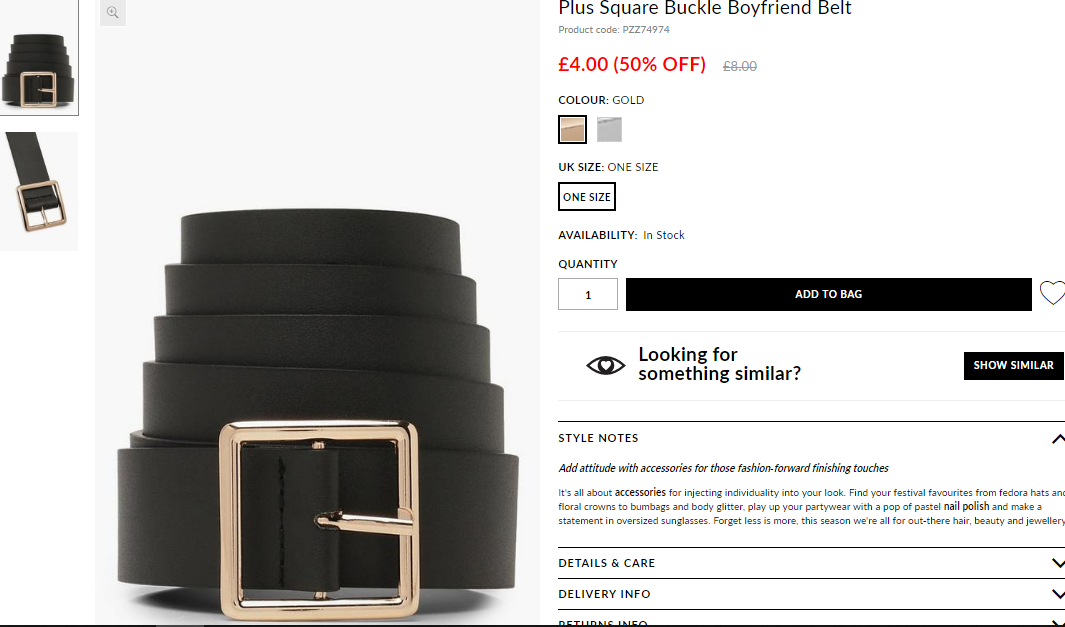The image size is (1065, 627).
Task: Click the SHOW SIMILAR button
Action: (x=1013, y=365)
